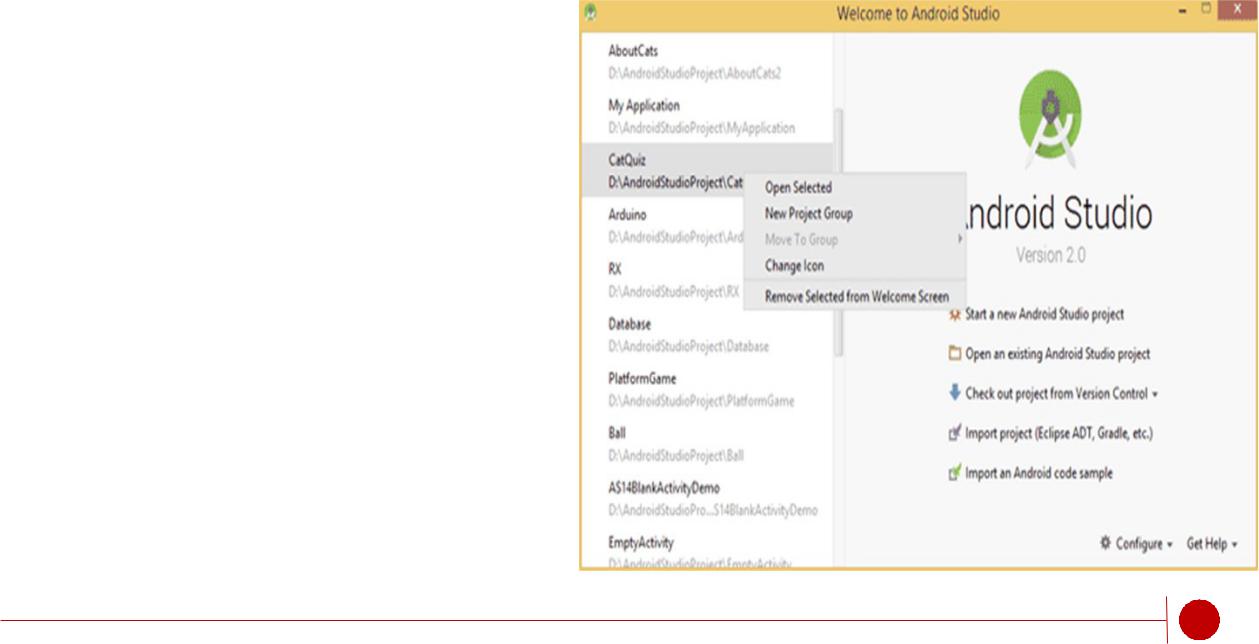Import an Android code sample
The image size is (1259, 644).
1038,473
